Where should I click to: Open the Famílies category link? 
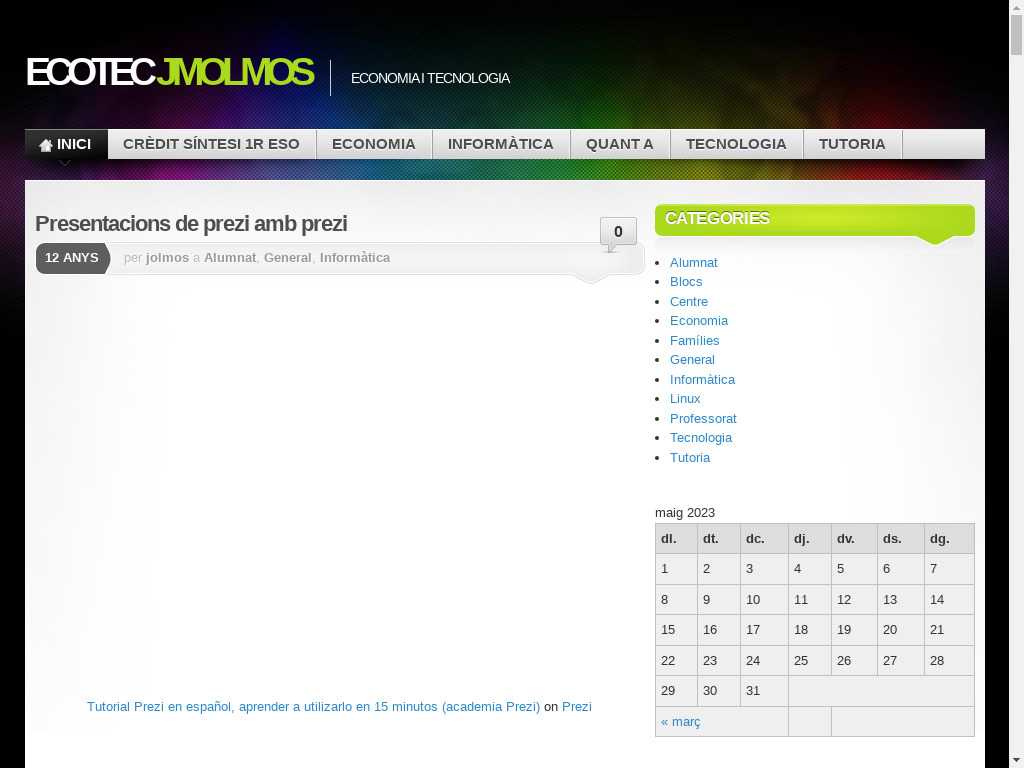[x=694, y=341]
